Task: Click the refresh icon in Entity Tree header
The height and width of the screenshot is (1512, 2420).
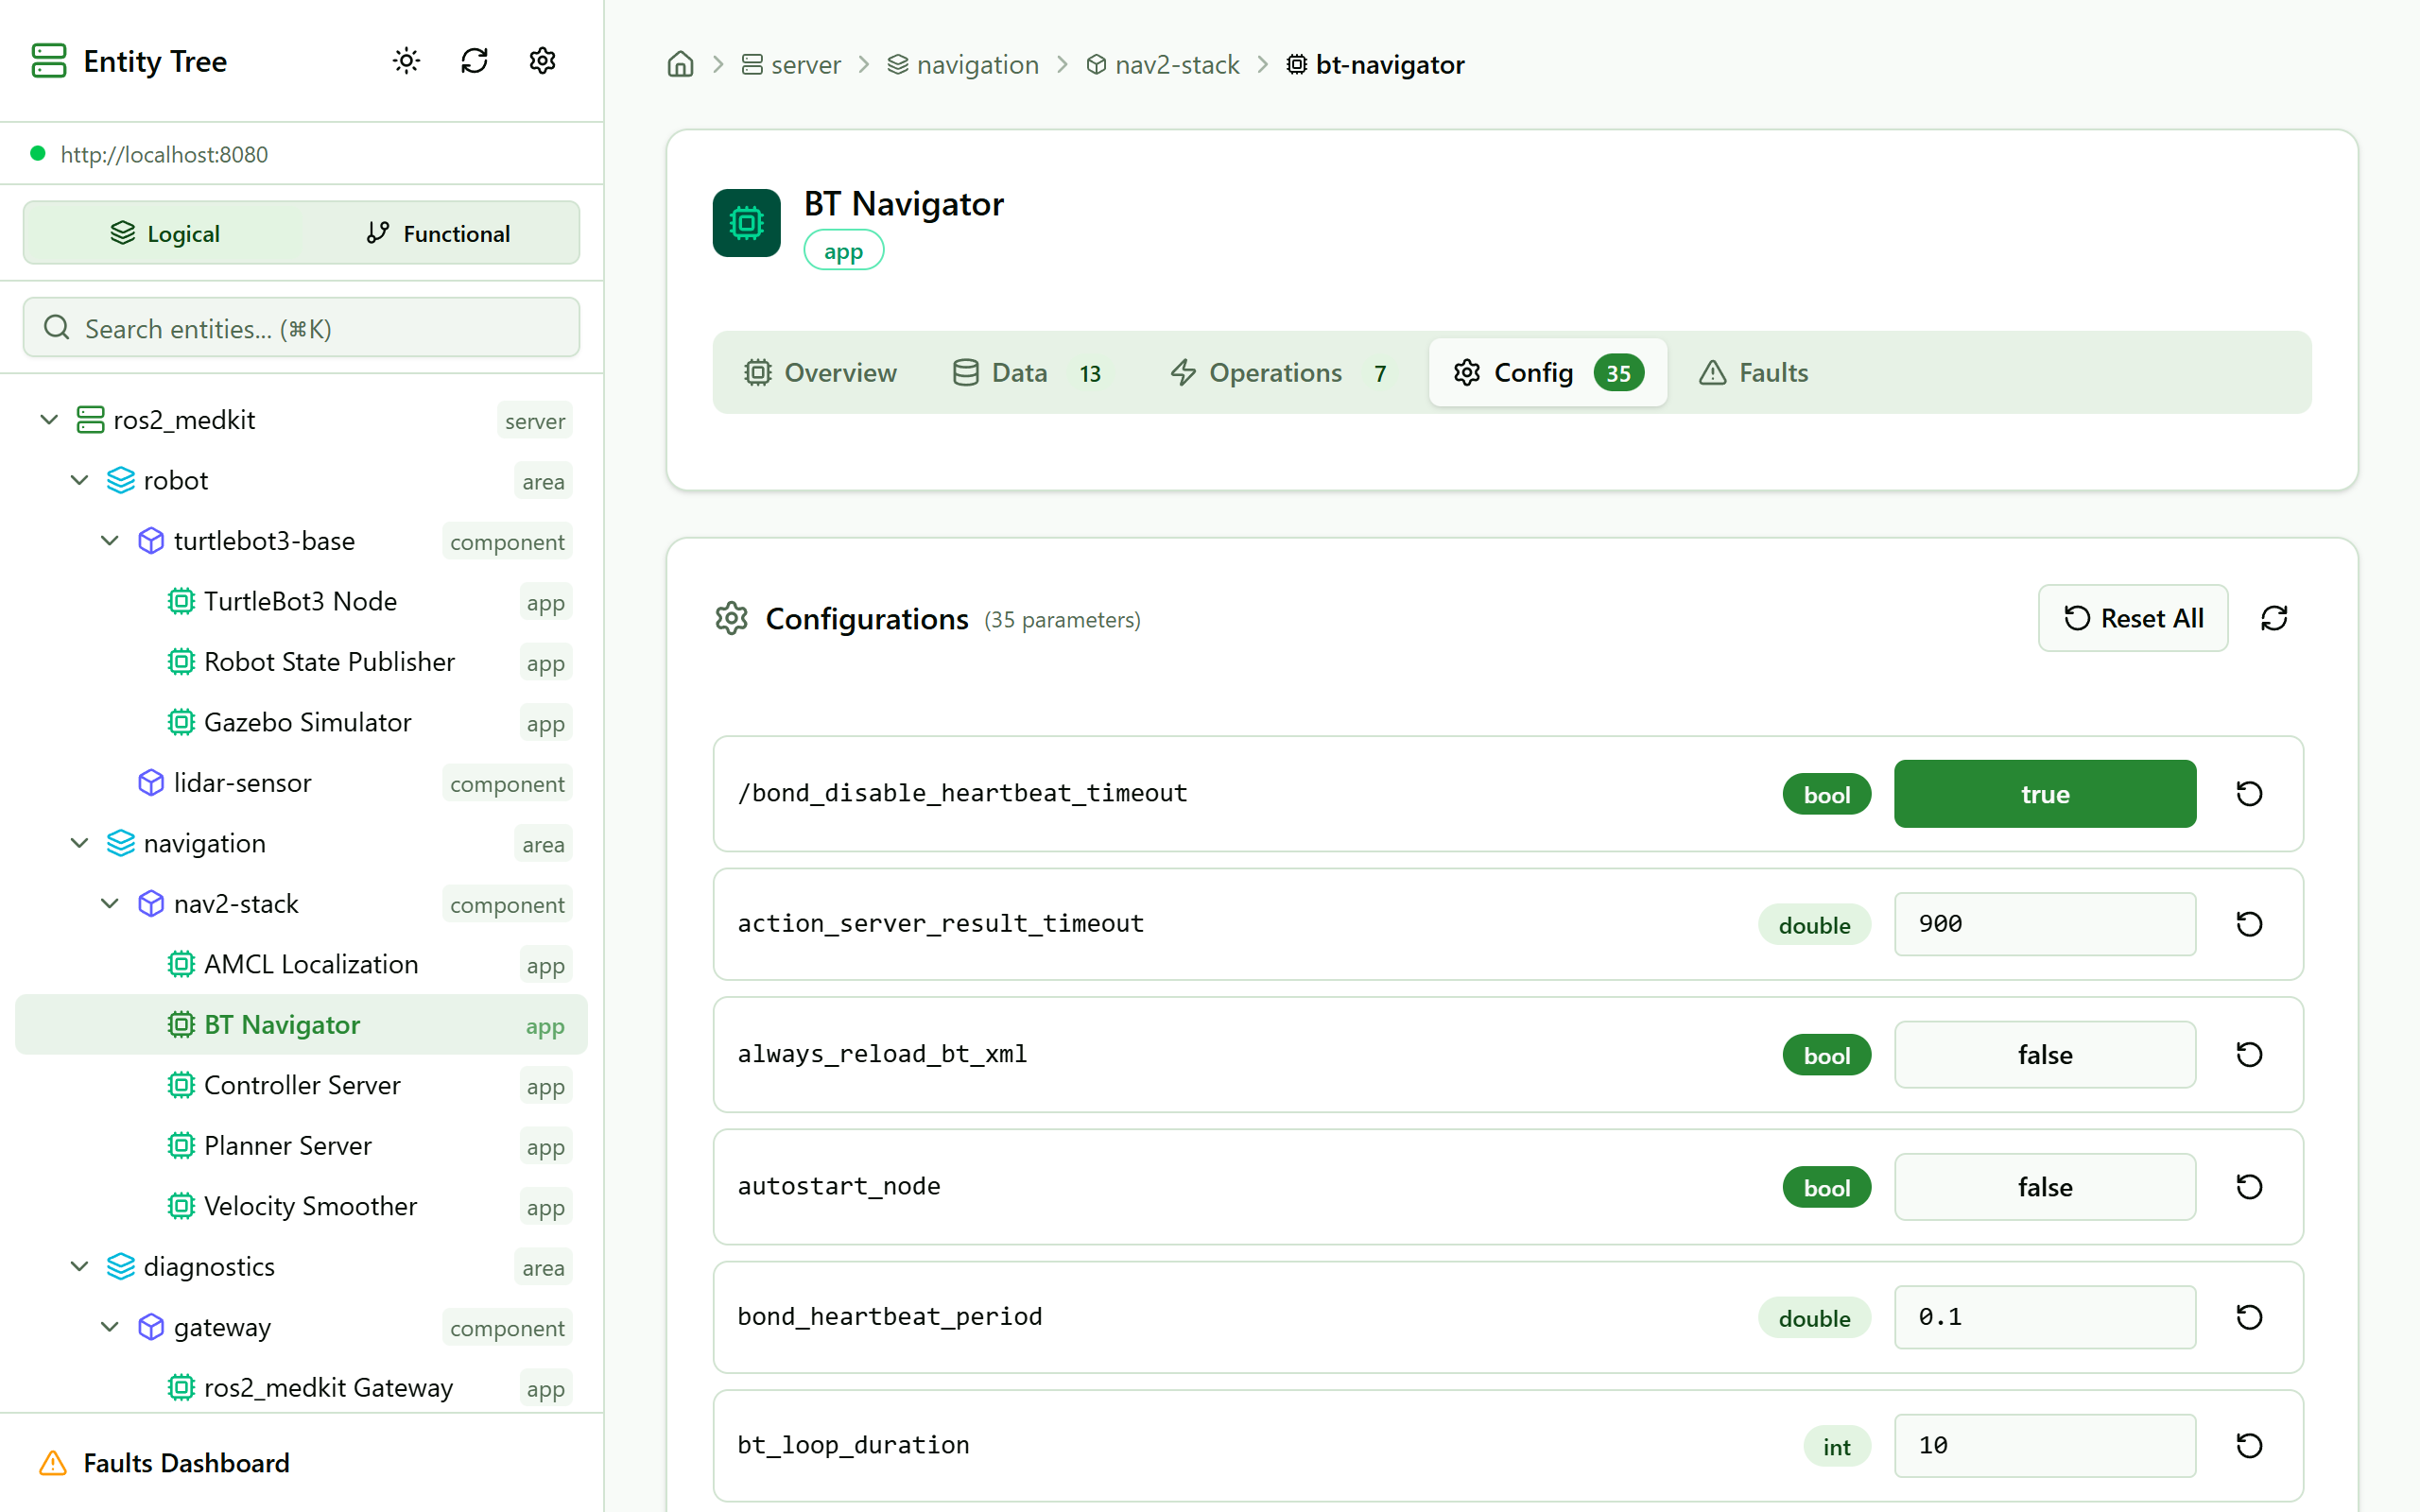Action: (x=474, y=61)
